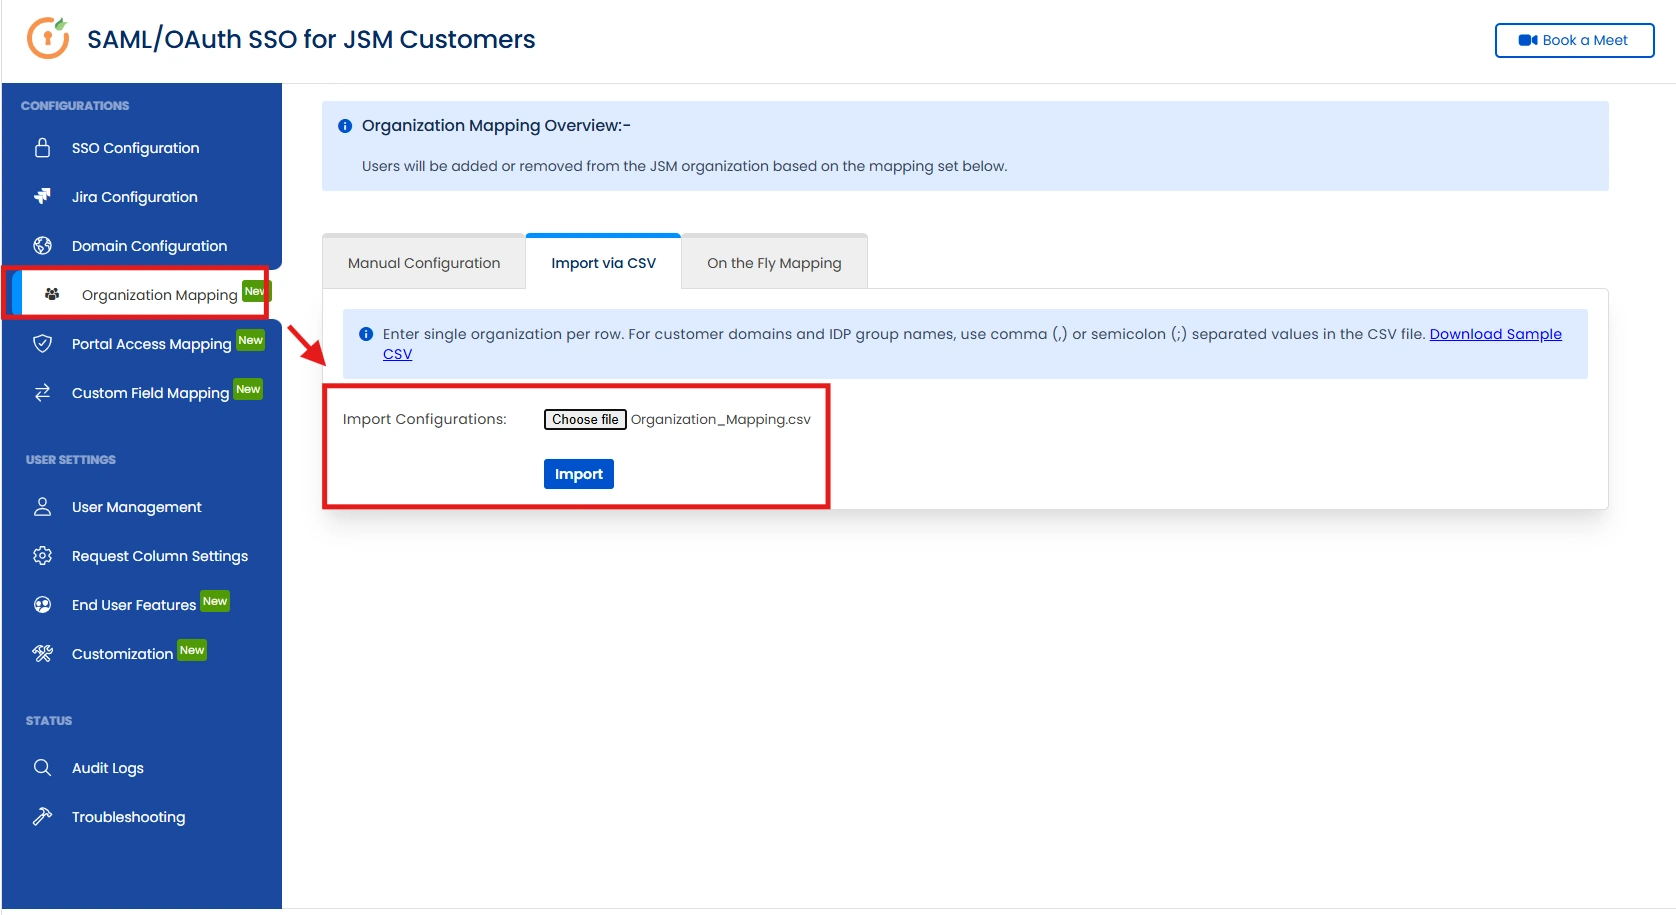This screenshot has width=1676, height=915.
Task: Click the New badge next to Customization
Action: [192, 650]
